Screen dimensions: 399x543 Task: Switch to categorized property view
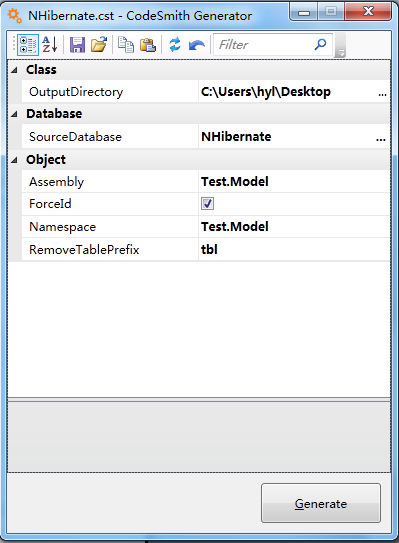[28, 45]
